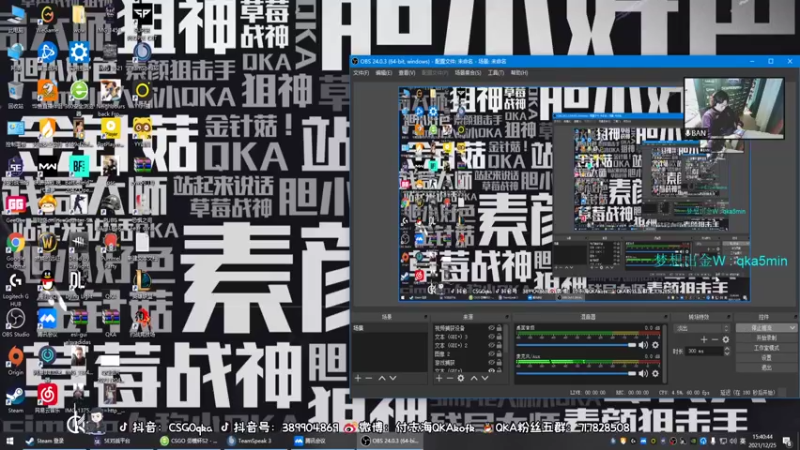Adjust the 麦克风/Aux volume slider

tap(577, 374)
